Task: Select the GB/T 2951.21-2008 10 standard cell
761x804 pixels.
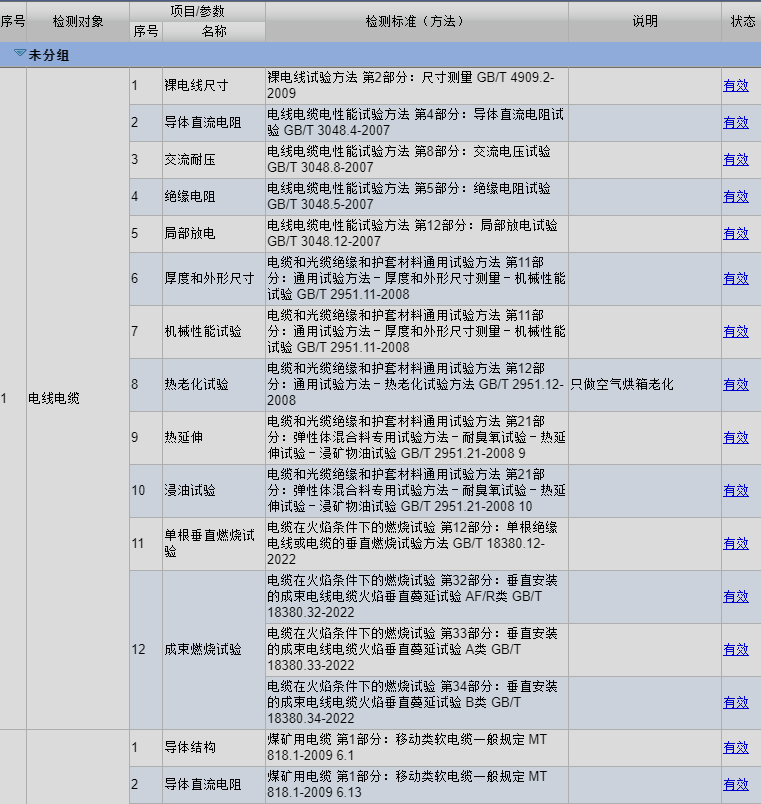Action: [x=416, y=490]
